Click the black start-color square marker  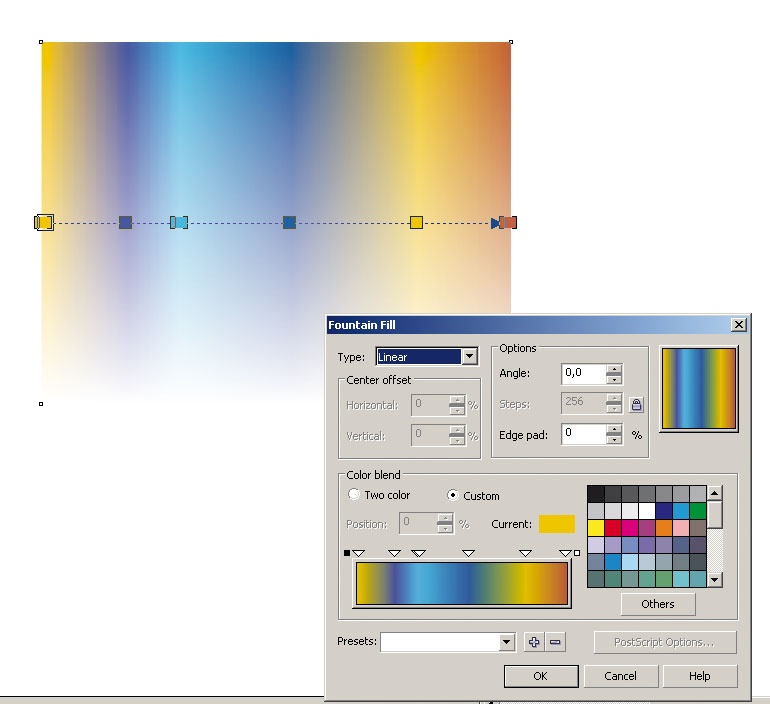click(347, 553)
